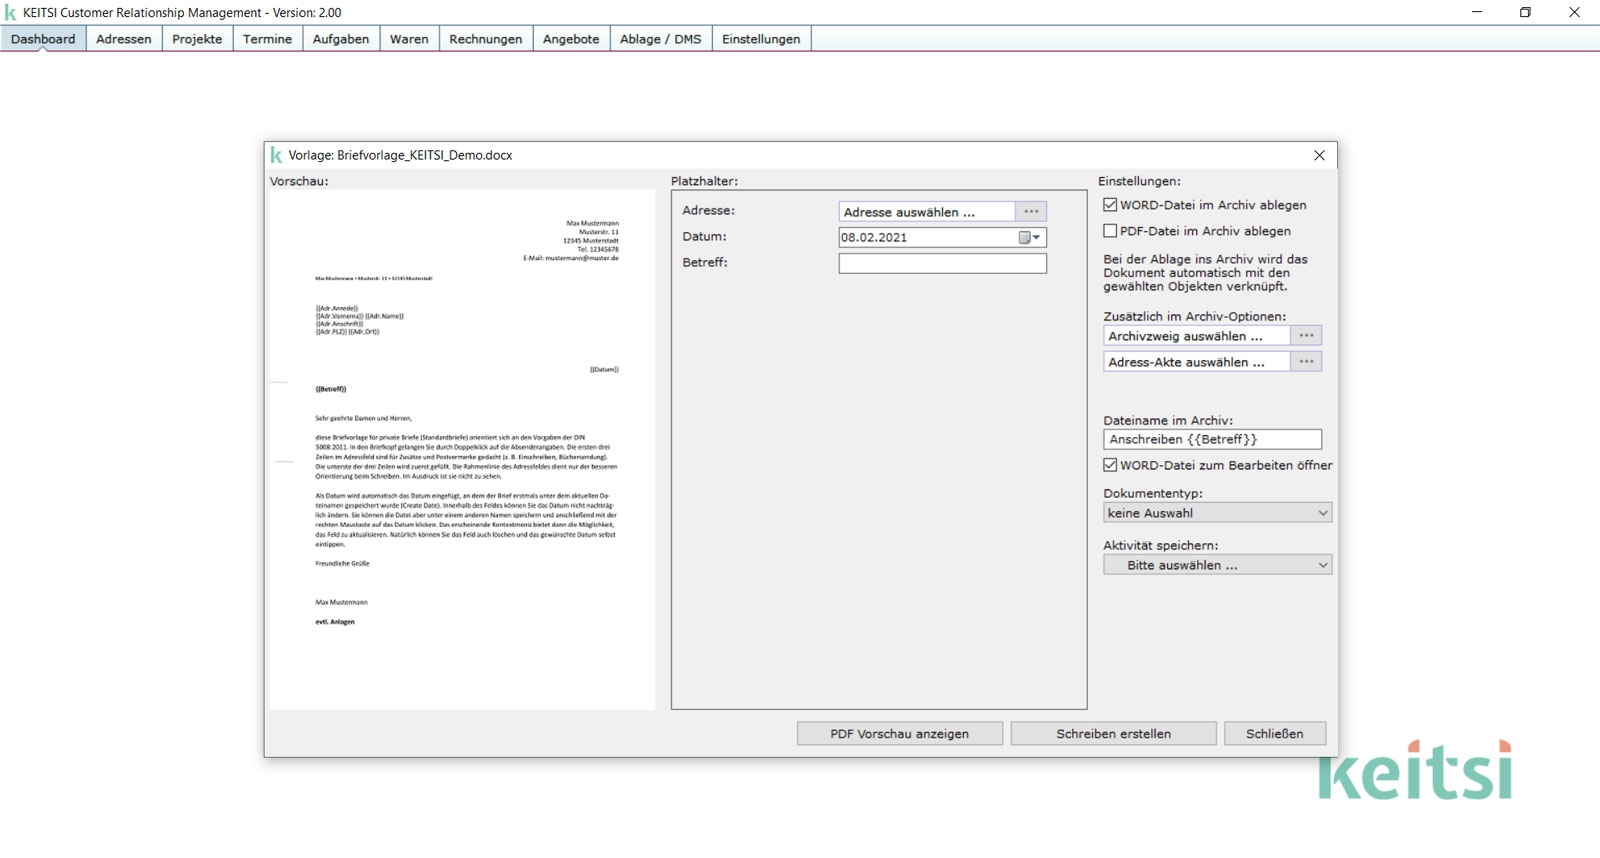Open the Aktivität speichern dropdown
1600x858 pixels.
point(1217,565)
